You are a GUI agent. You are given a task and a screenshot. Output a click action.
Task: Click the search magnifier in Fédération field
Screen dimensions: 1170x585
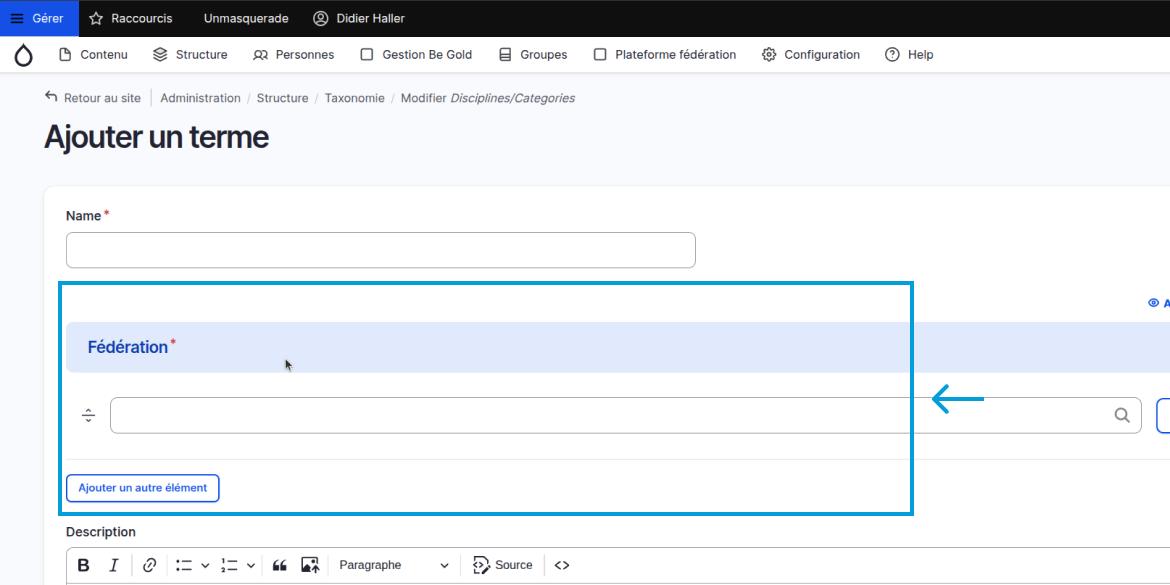[x=1122, y=416]
